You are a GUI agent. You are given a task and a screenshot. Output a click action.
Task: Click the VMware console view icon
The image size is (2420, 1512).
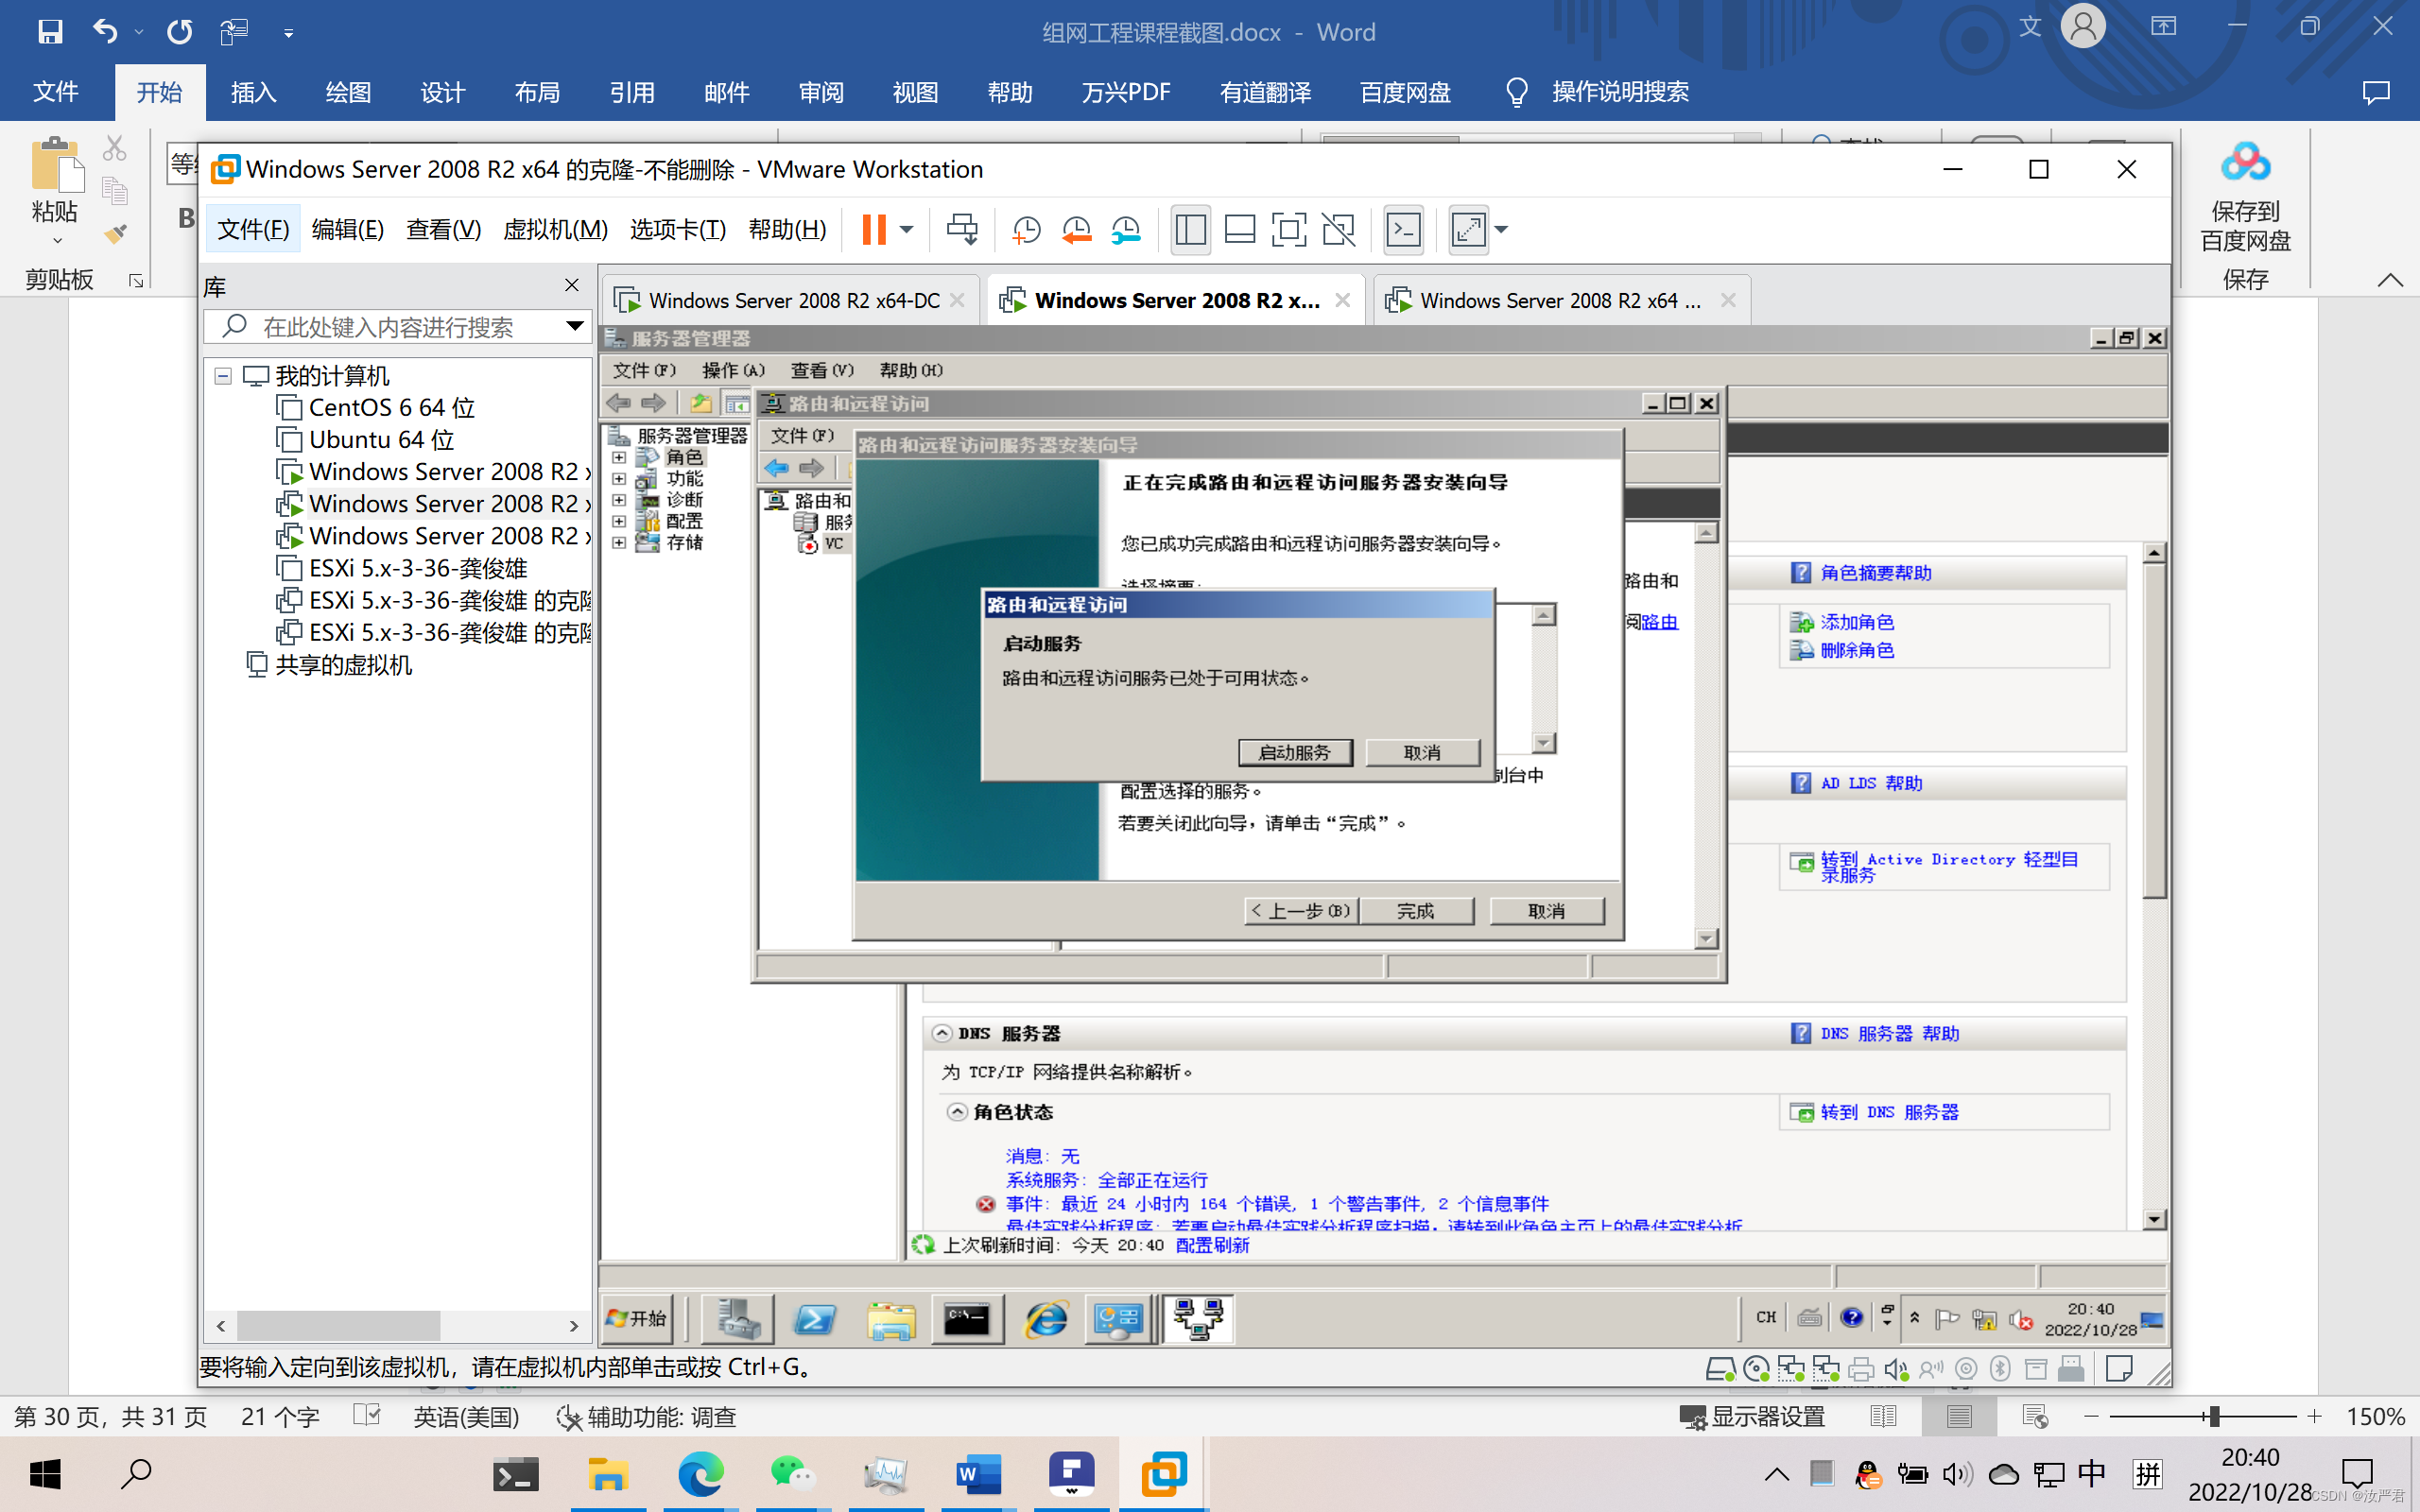1403,230
